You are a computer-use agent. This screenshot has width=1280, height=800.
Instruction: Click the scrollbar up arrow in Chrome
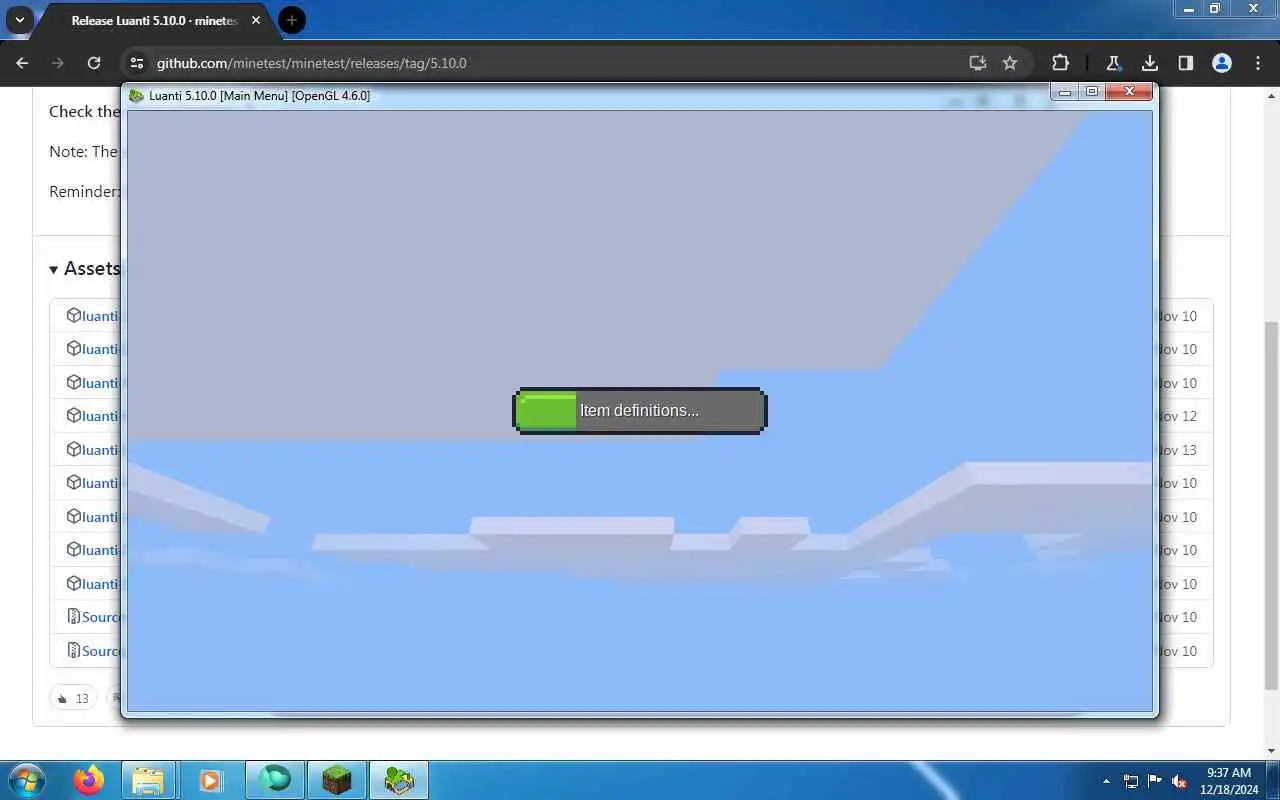1271,94
